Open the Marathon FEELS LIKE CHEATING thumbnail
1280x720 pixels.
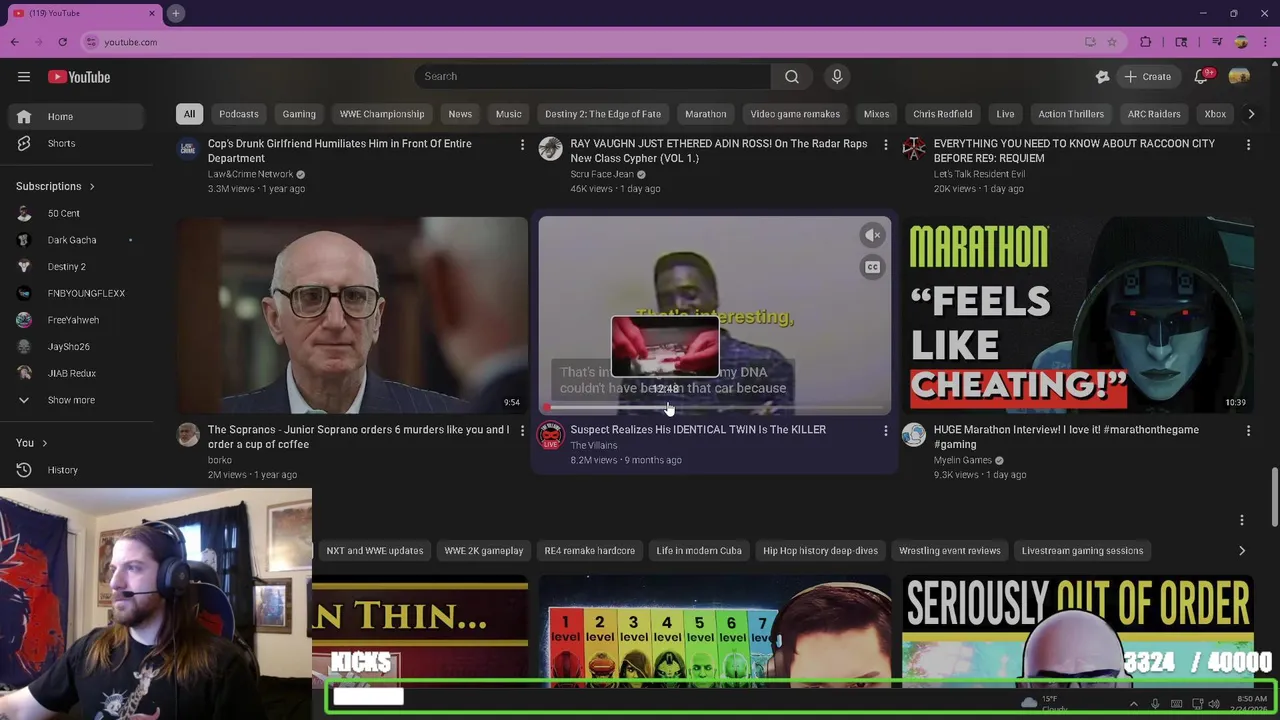click(x=1078, y=315)
